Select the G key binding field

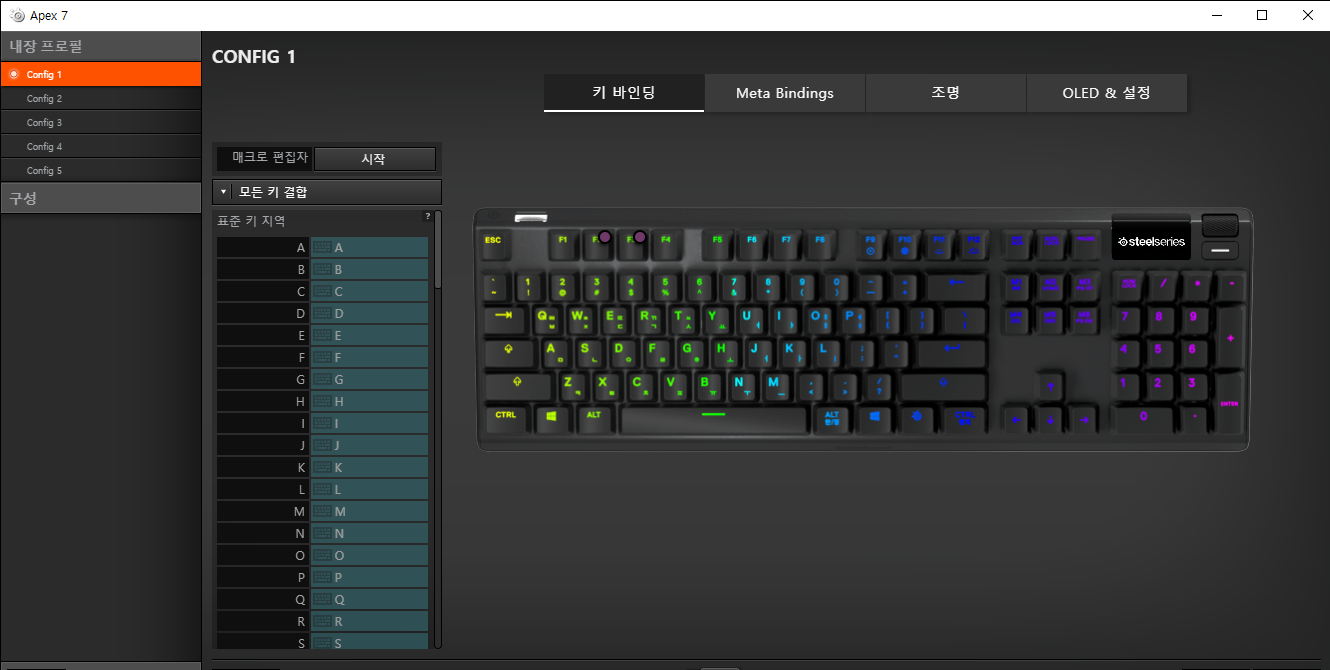pos(370,379)
